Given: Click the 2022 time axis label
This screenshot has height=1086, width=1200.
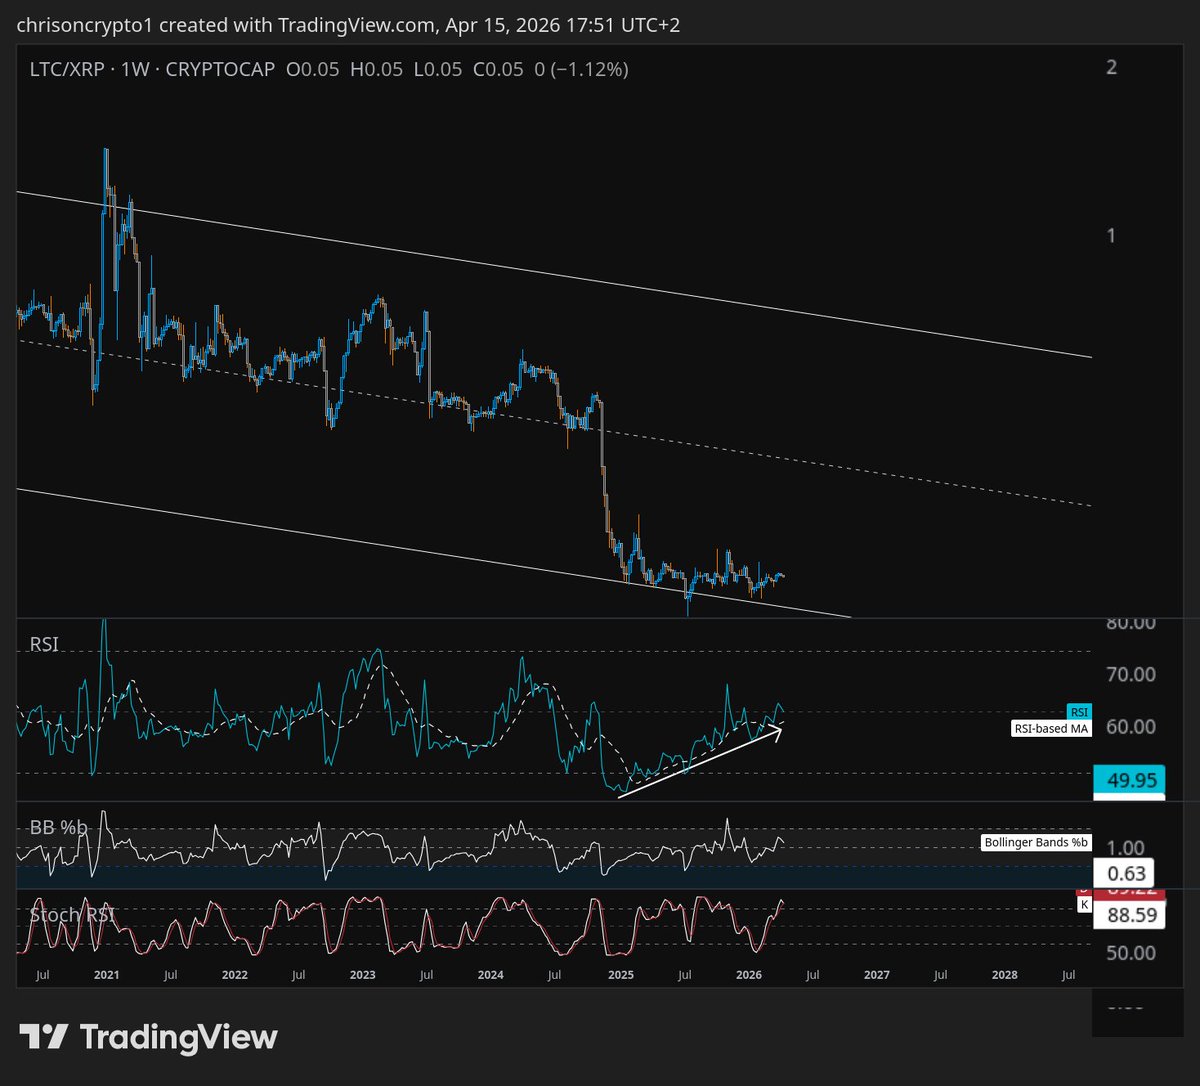Looking at the screenshot, I should click(x=234, y=974).
